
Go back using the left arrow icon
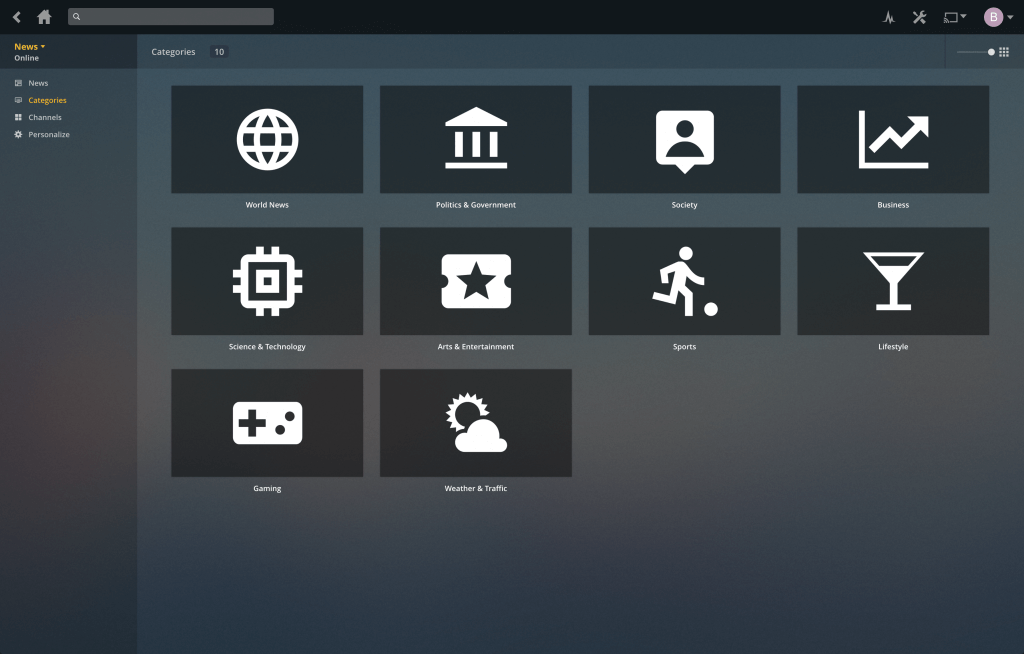click(16, 17)
